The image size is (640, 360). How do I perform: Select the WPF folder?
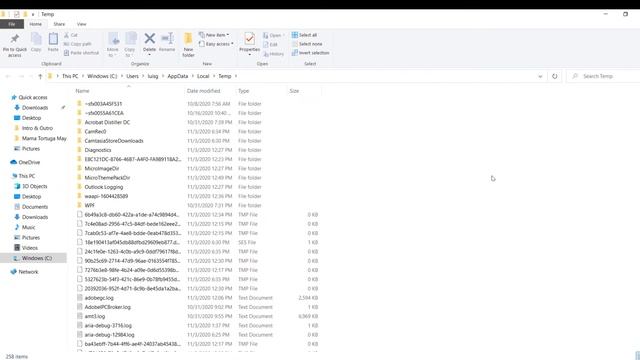point(89,205)
